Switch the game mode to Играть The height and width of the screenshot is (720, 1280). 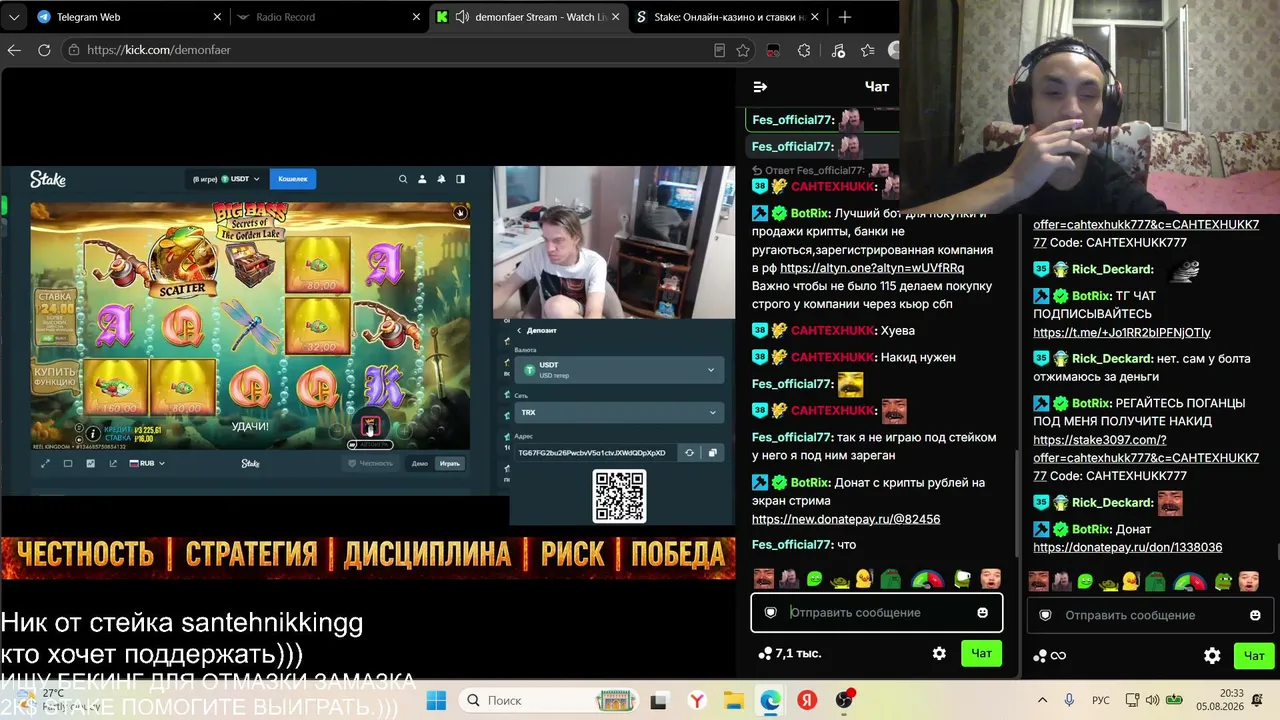click(x=450, y=463)
